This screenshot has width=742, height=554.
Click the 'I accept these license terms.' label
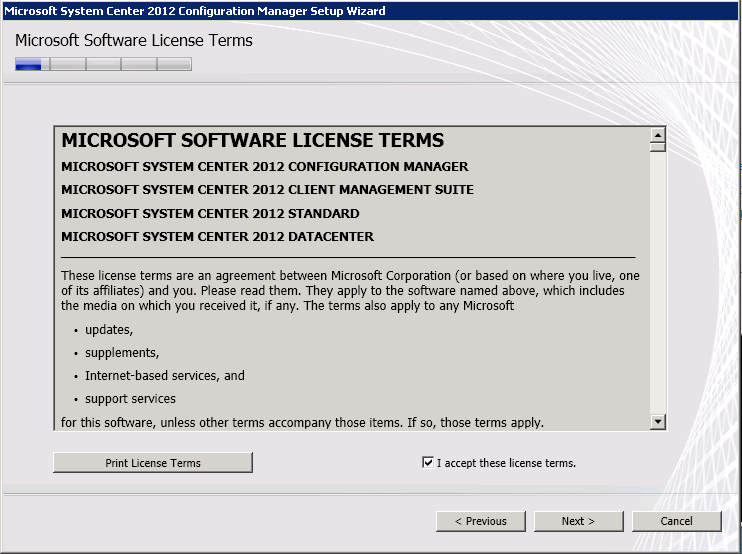pyautogui.click(x=506, y=463)
